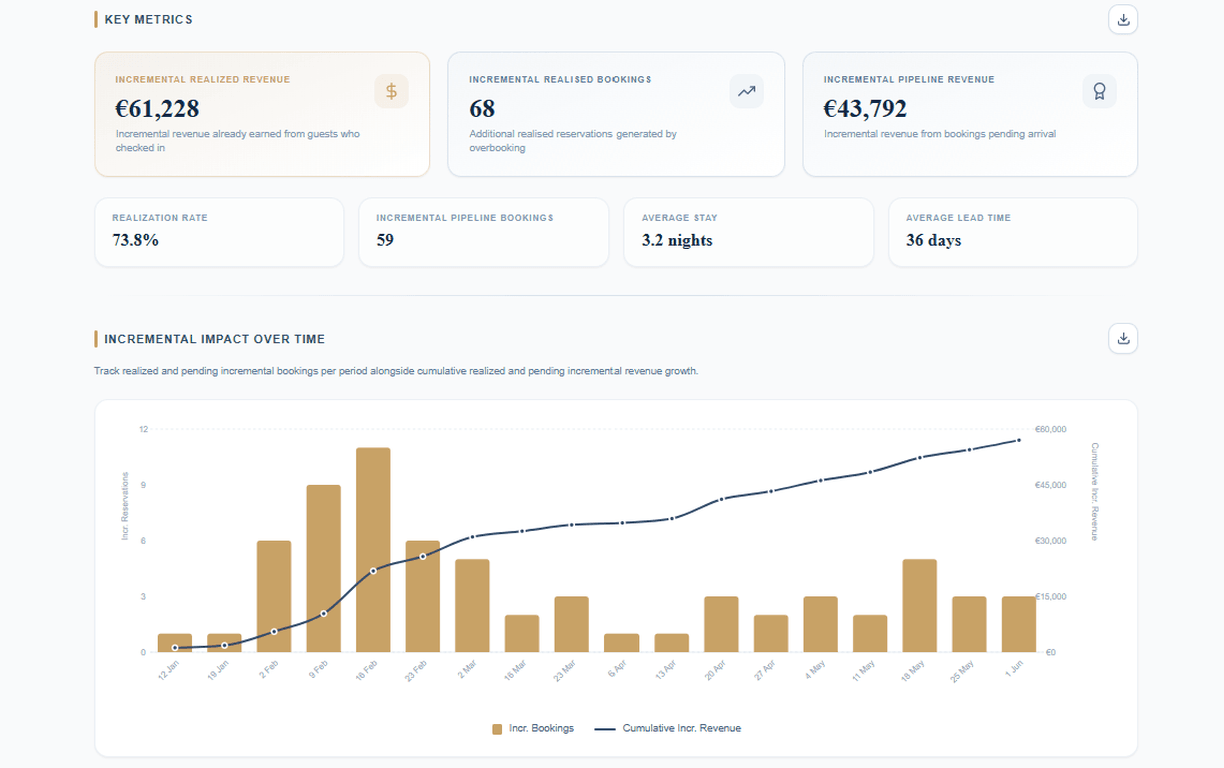1224x768 pixels.
Task: Click the 20 Apr bar in the chart
Action: click(x=721, y=624)
